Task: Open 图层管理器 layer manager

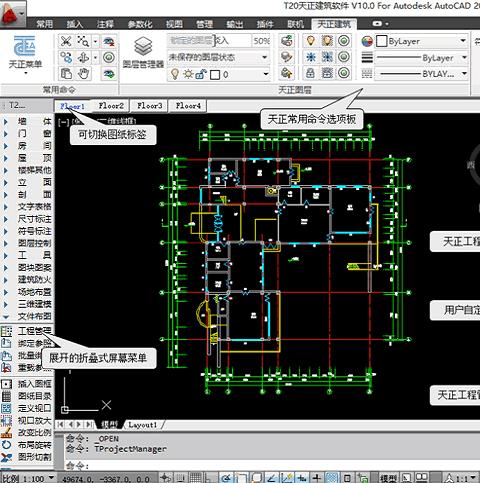Action: (x=143, y=52)
